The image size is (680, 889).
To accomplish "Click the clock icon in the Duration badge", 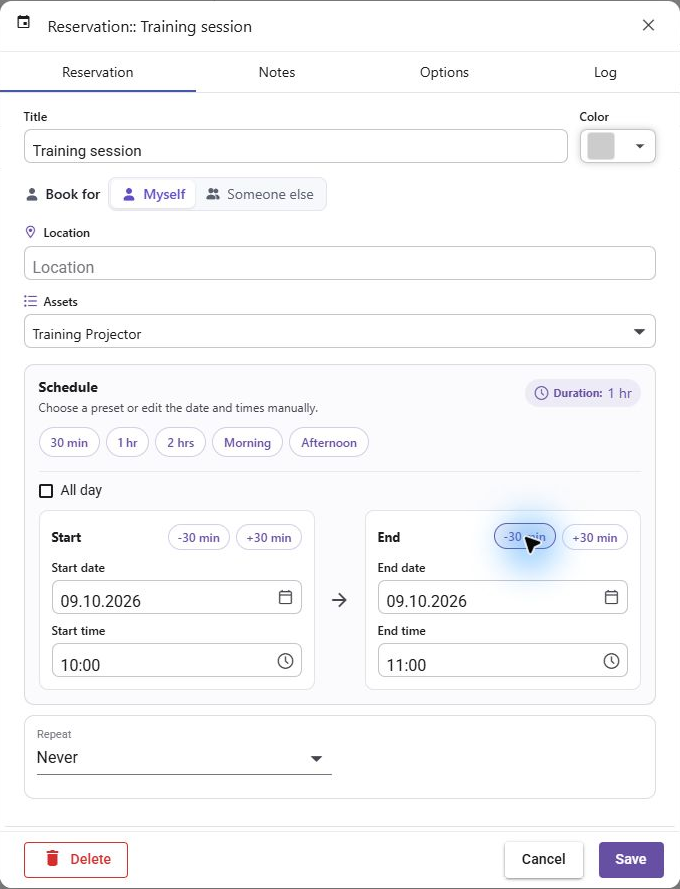I will tap(541, 393).
